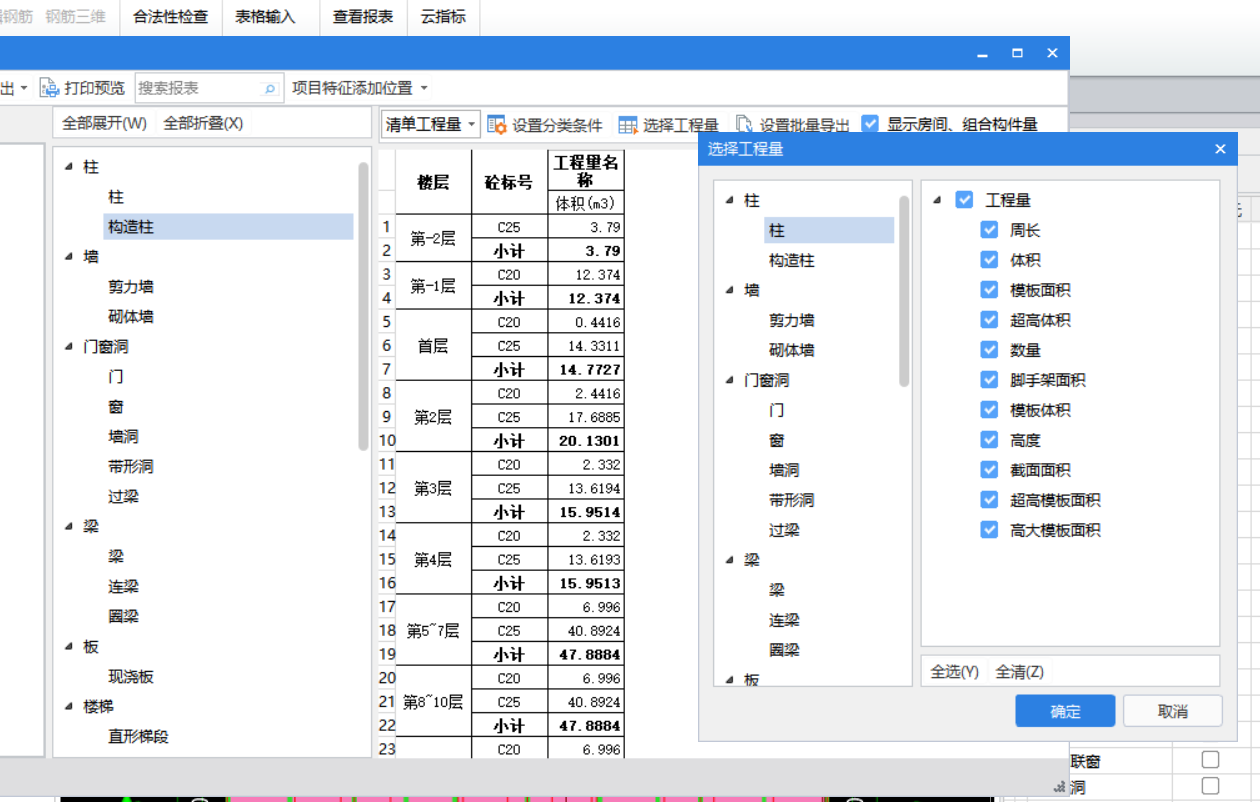
Task: Click the search magnifier in report search box
Action: pos(269,89)
